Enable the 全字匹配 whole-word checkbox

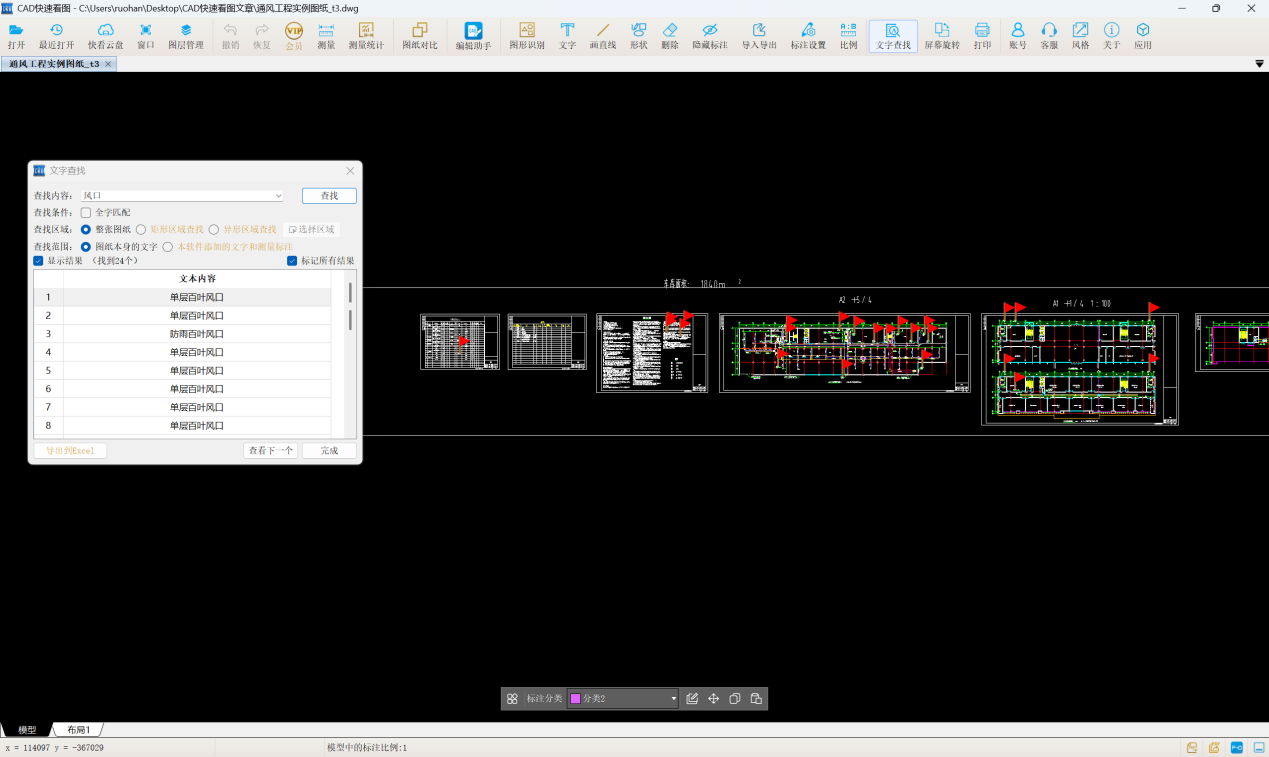pos(86,213)
